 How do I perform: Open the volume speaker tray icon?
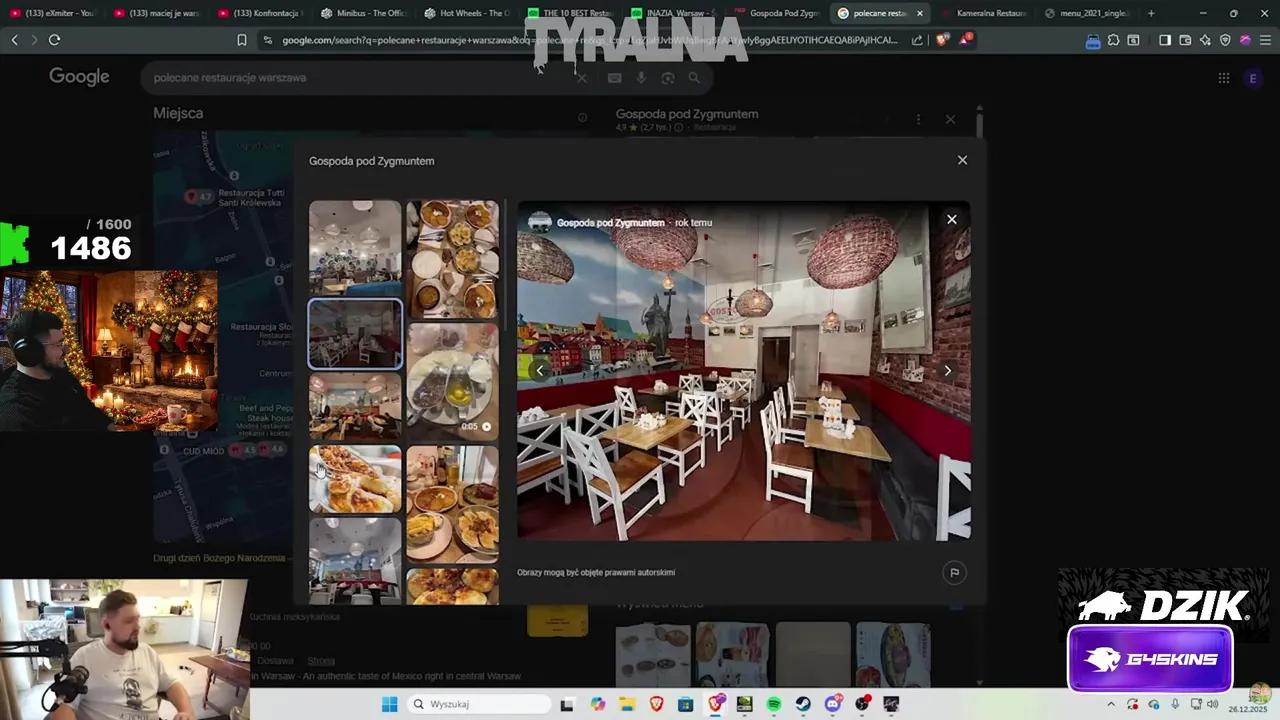[1212, 704]
